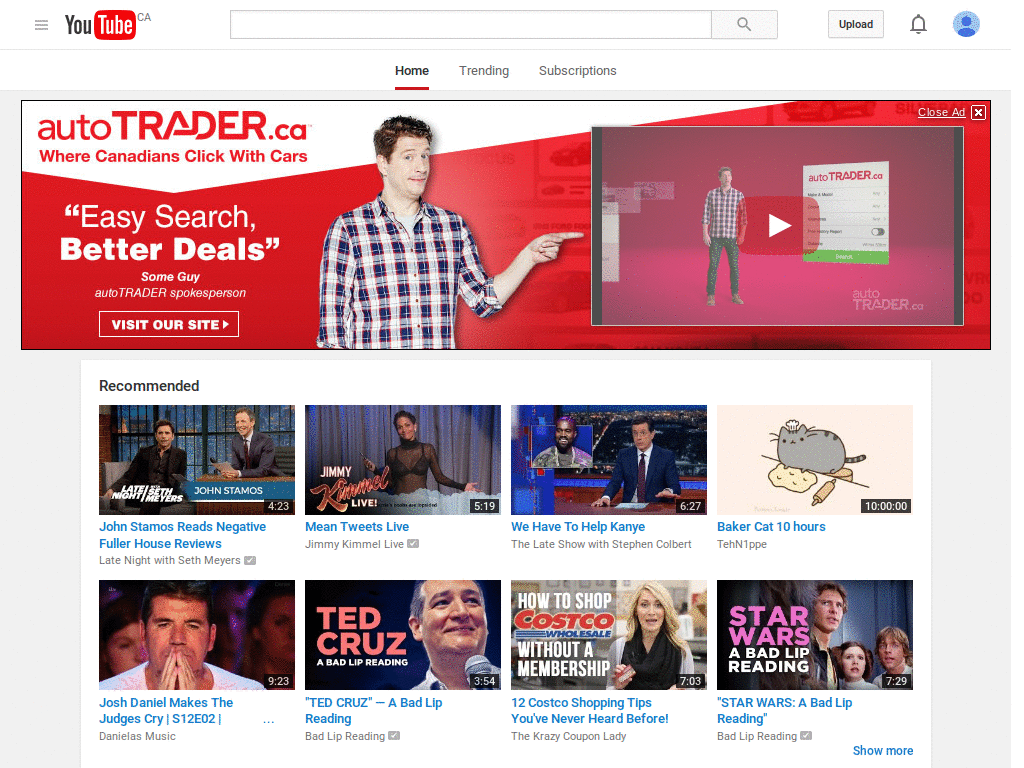1024x768 pixels.
Task: Open Josh Daniel video thumbnail
Action: coord(197,635)
